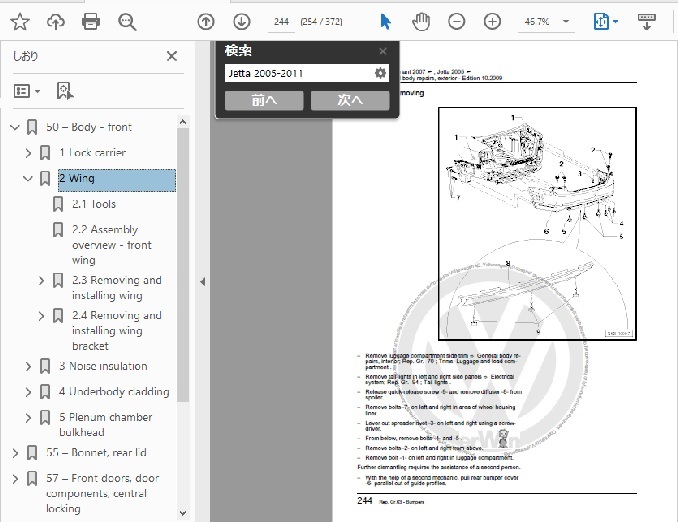678x522 pixels.
Task: Click the cloud upload icon
Action: coord(55,22)
